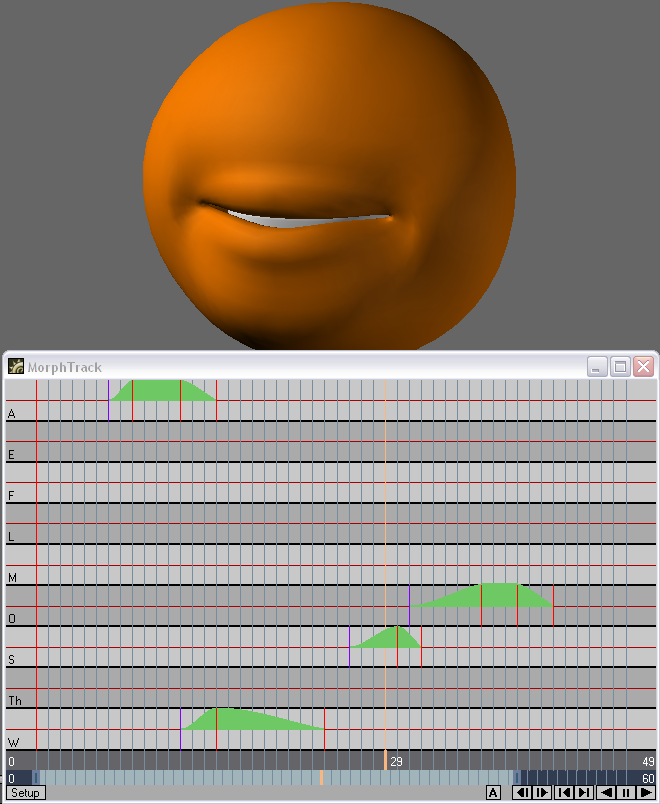Step back one frame

pos(522,793)
